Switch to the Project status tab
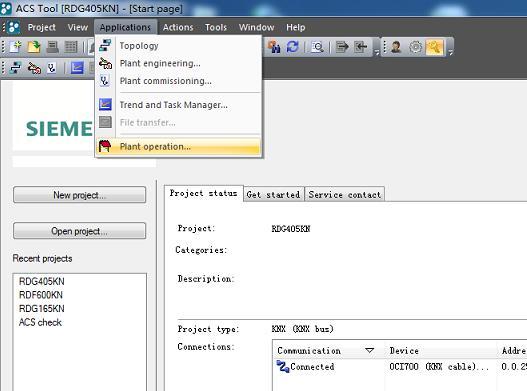527x391 pixels. [203, 193]
